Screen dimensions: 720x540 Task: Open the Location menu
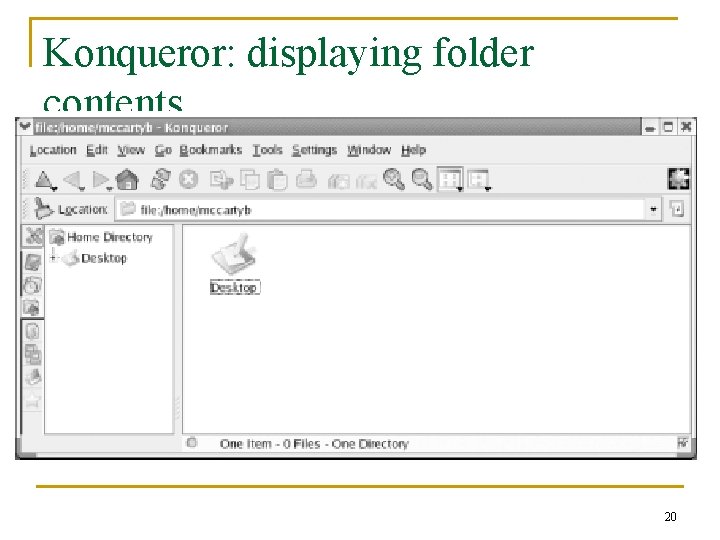(53, 150)
